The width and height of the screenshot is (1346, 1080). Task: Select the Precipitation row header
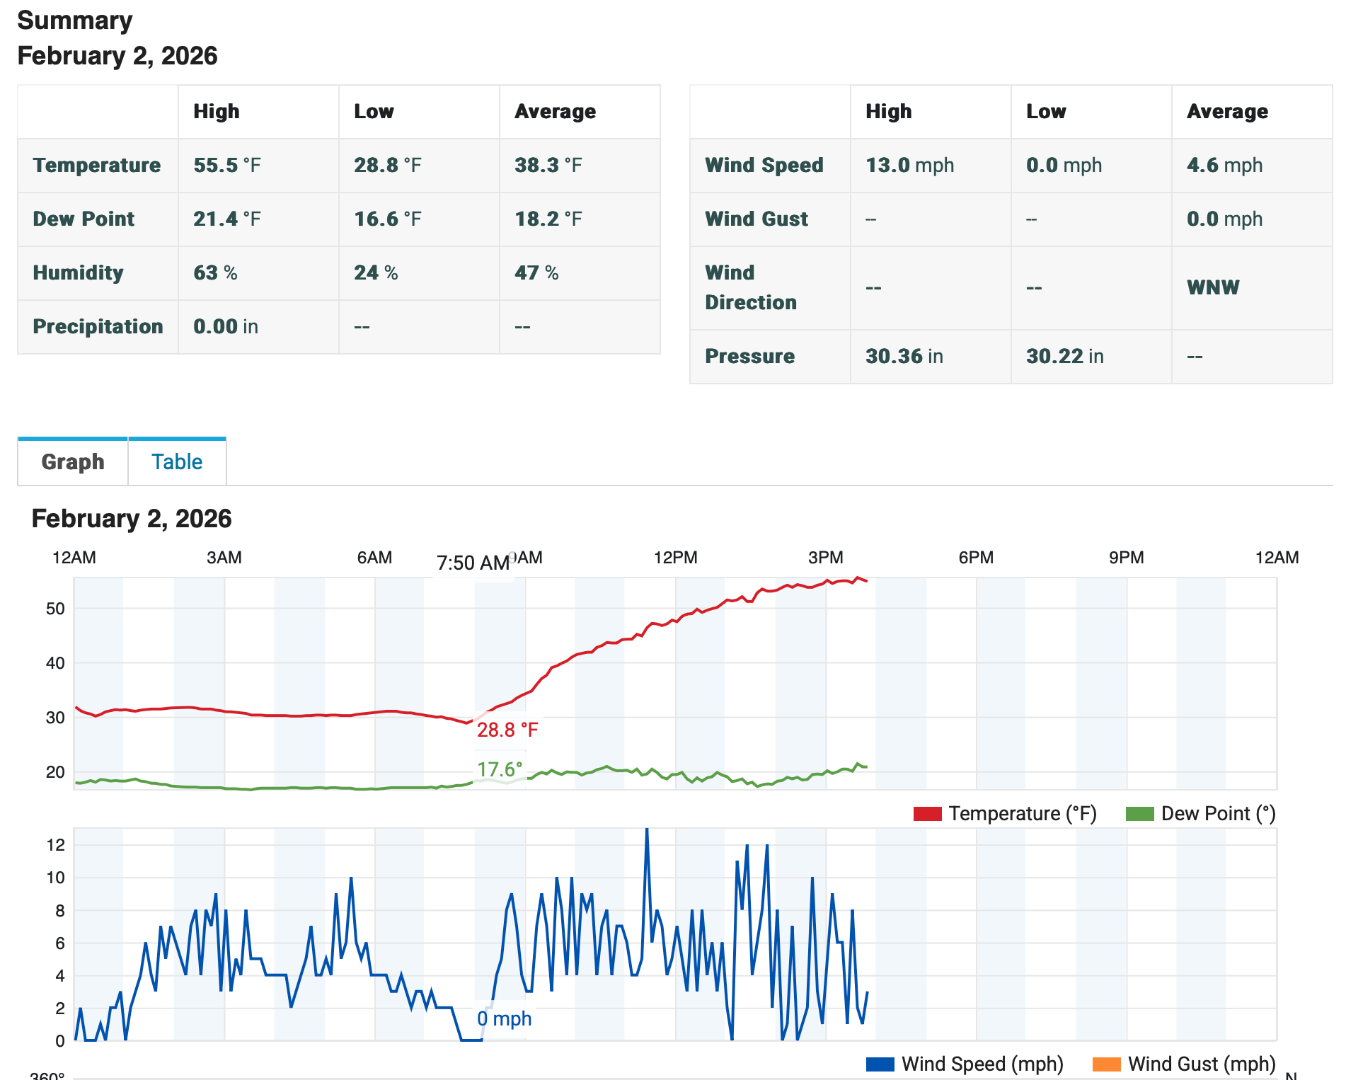point(98,327)
